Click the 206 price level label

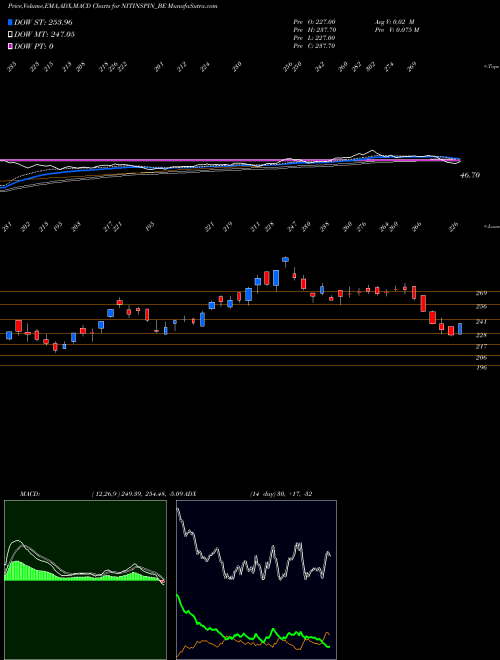click(481, 357)
